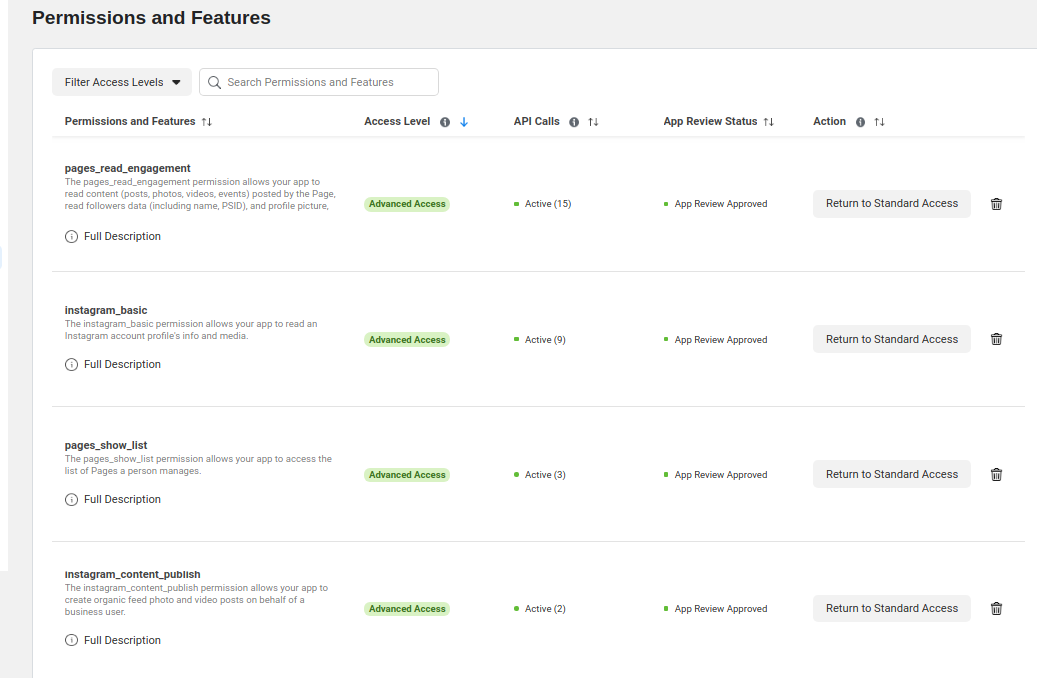Sort by Access Level using blue arrow
The width and height of the screenshot is (1037, 678).
[464, 122]
